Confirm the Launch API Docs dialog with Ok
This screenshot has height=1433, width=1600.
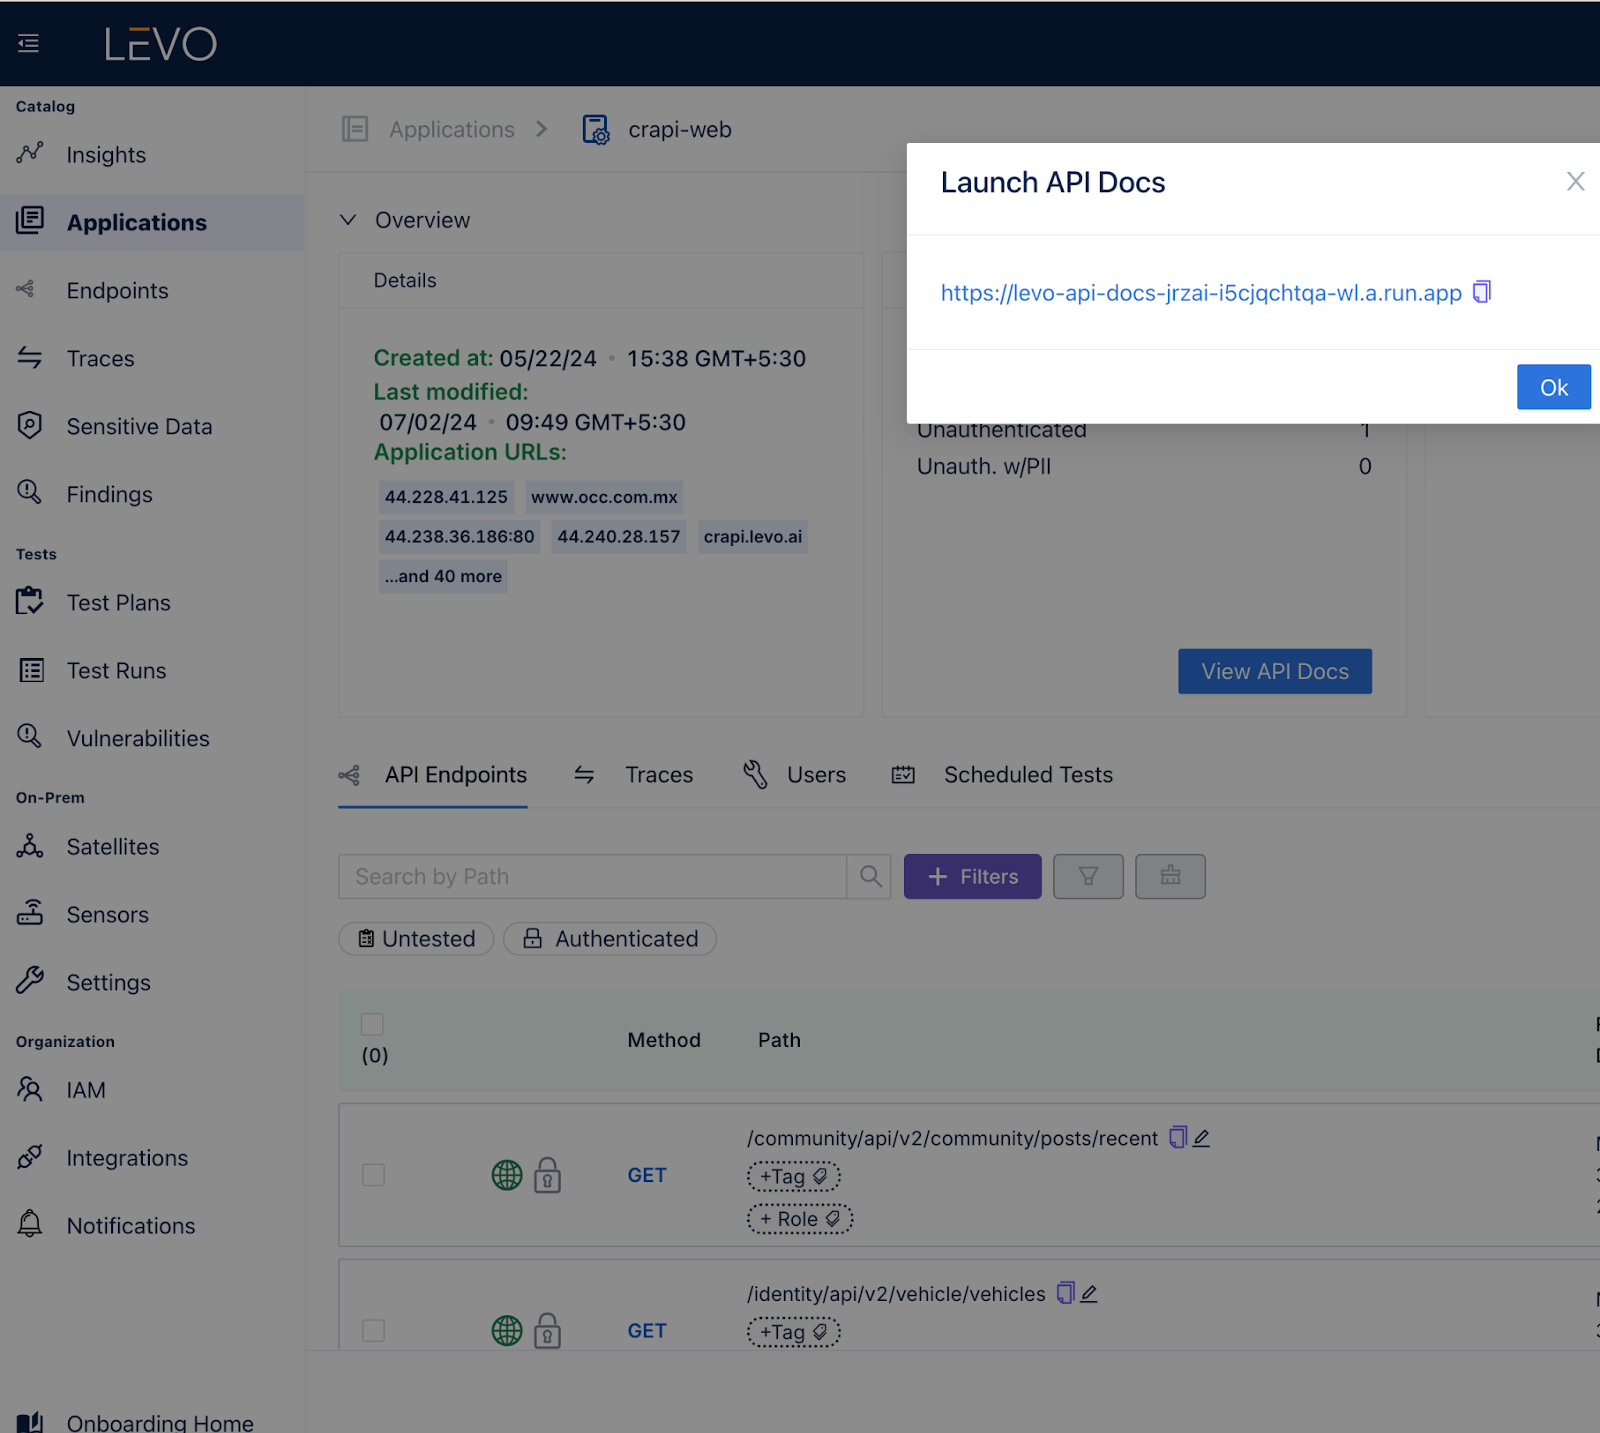pyautogui.click(x=1553, y=387)
